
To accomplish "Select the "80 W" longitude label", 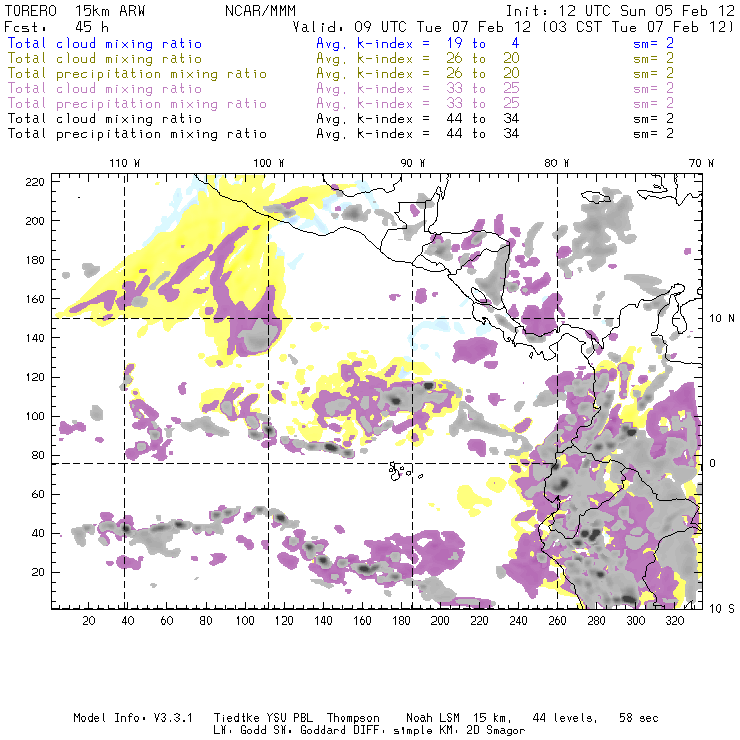I will (x=557, y=163).
